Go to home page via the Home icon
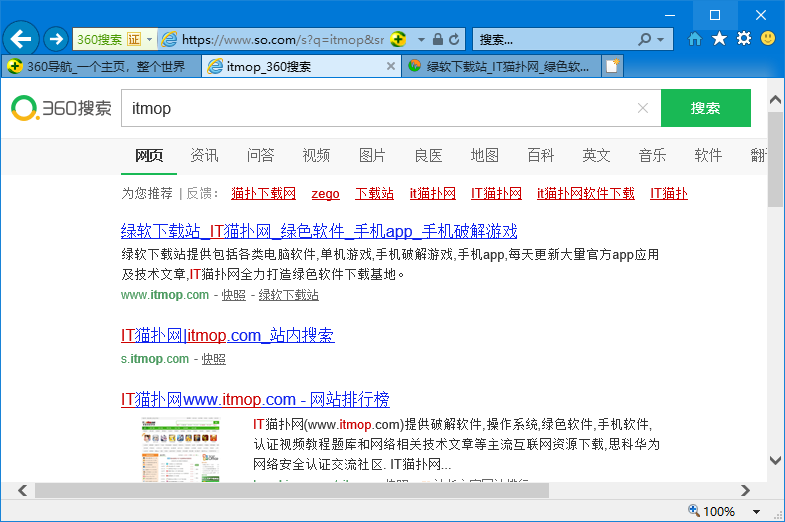Viewport: 785px width, 522px height. coord(695,39)
